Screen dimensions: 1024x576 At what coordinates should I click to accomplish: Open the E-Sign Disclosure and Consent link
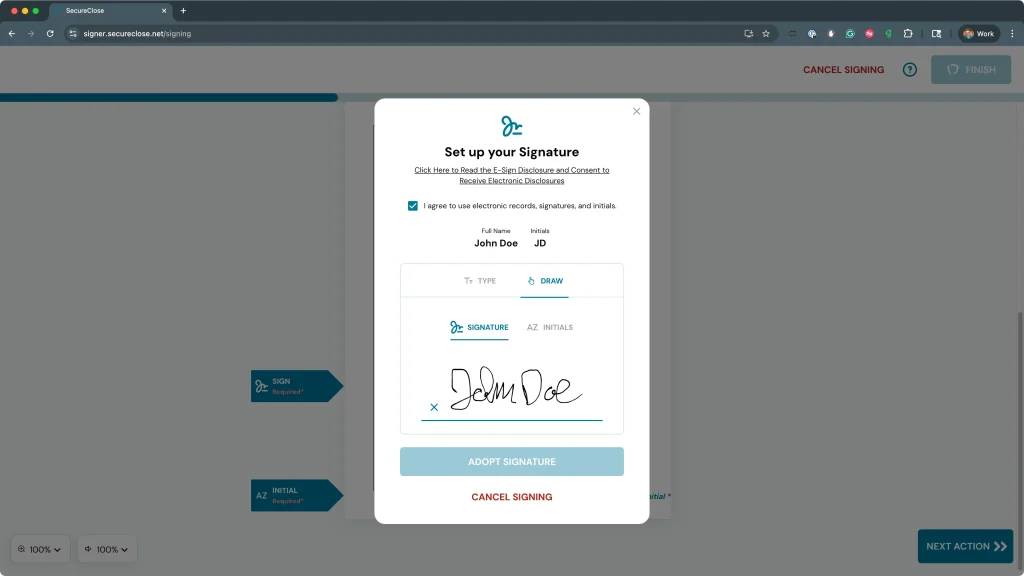pyautogui.click(x=511, y=175)
